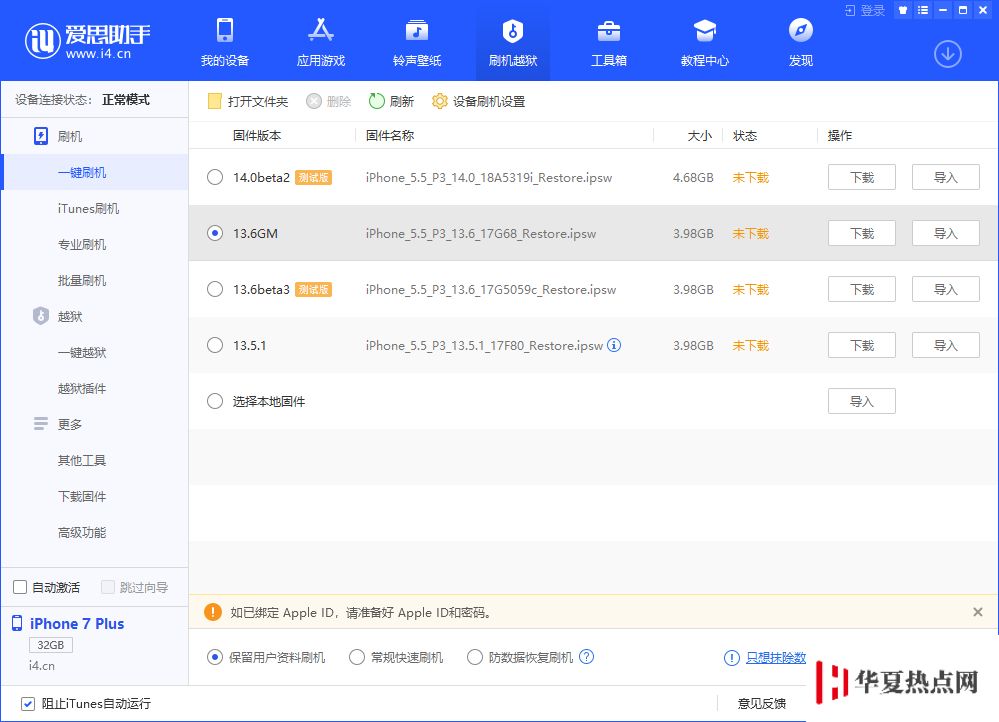Open 铃声壁纸 ringtones and wallpapers section
The height and width of the screenshot is (722, 999).
pyautogui.click(x=417, y=42)
